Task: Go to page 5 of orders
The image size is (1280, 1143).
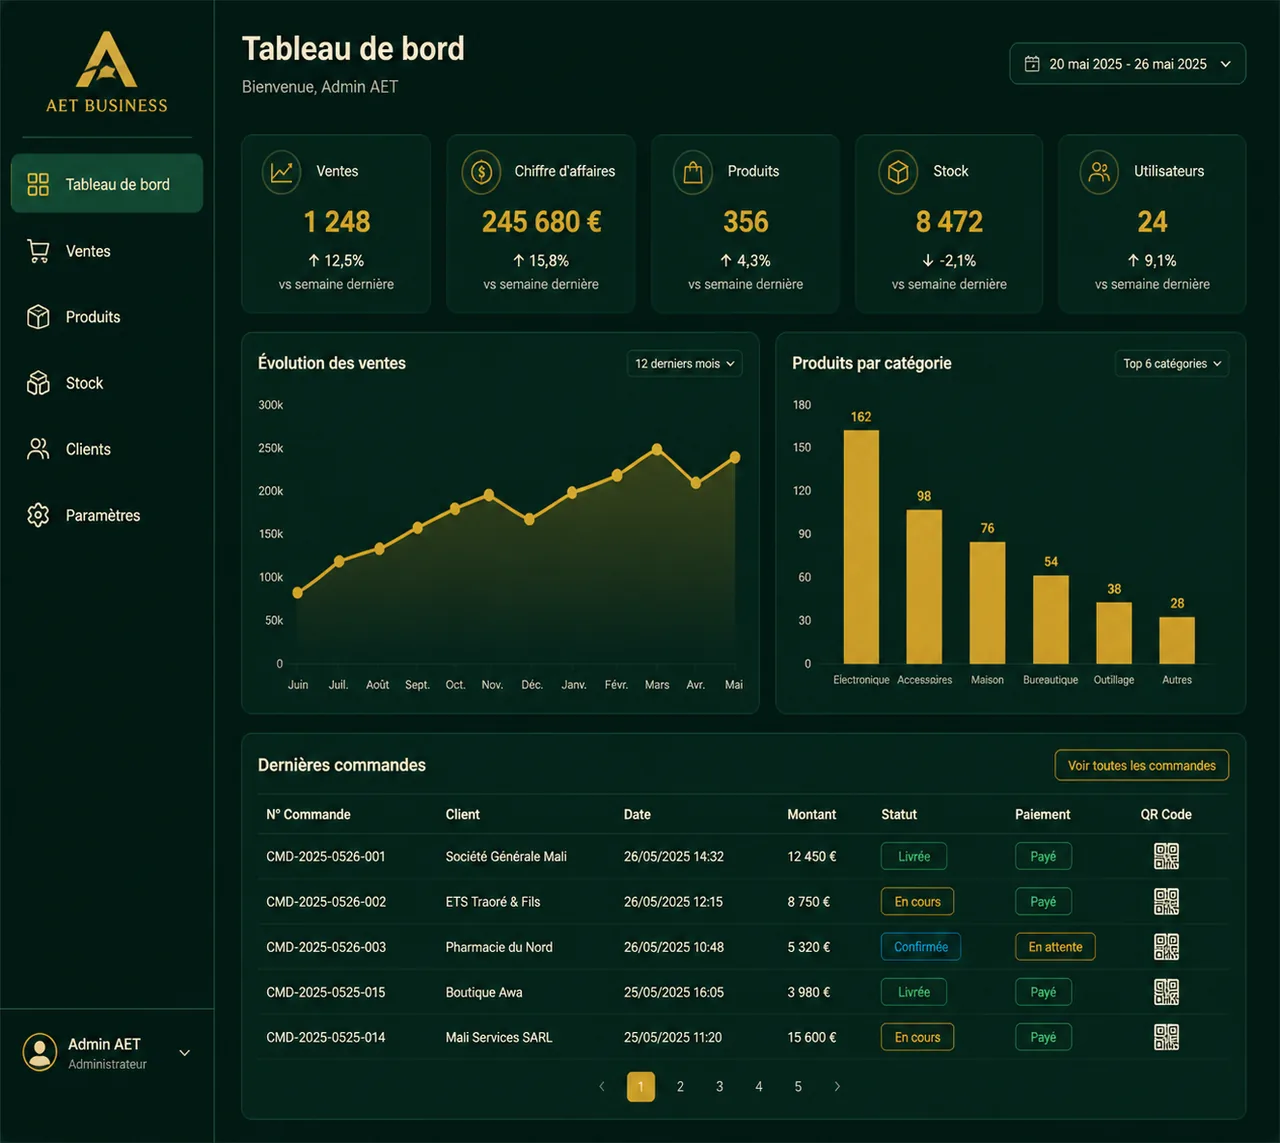Action: tap(798, 1086)
